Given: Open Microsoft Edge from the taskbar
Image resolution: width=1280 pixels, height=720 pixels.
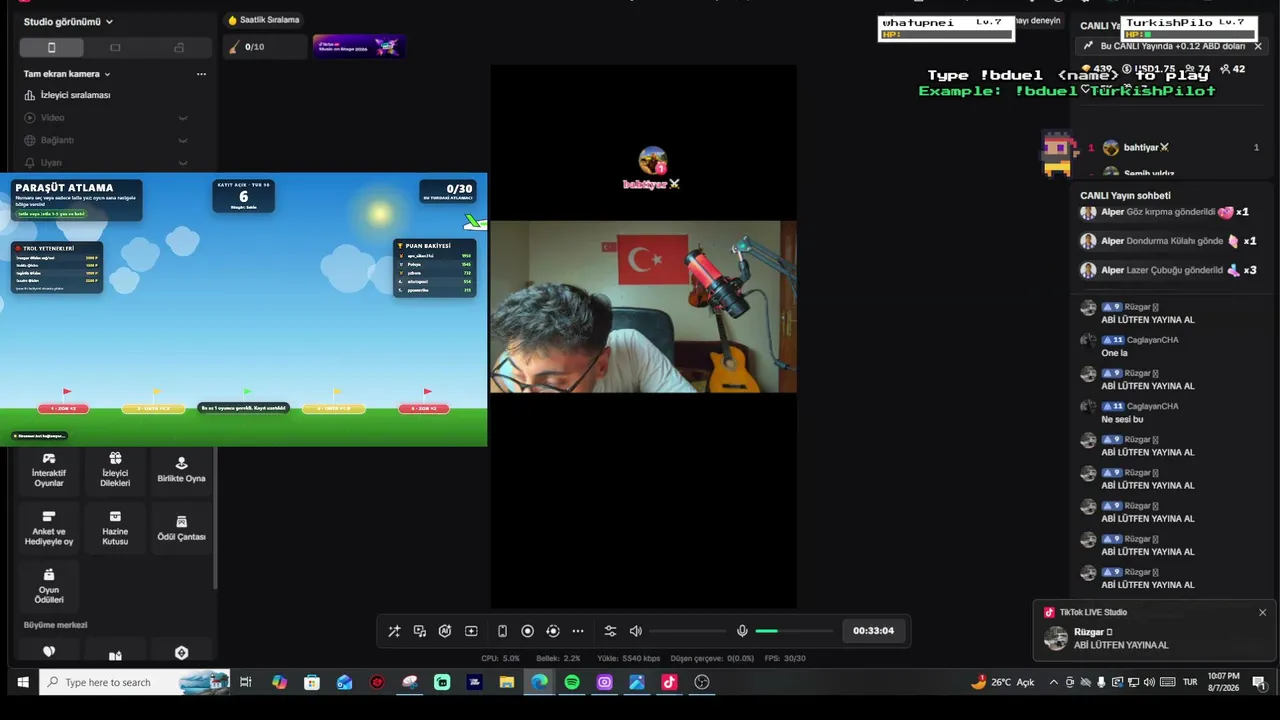Looking at the screenshot, I should [x=540, y=683].
